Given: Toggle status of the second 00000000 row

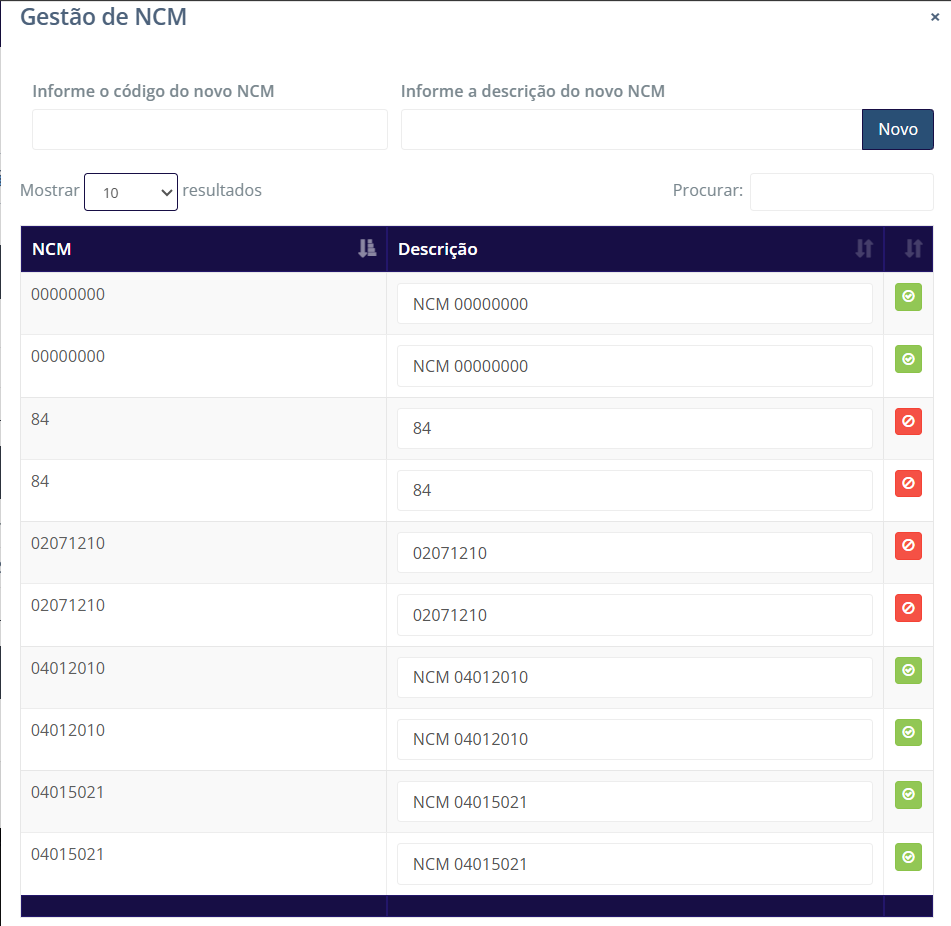Looking at the screenshot, I should (x=908, y=359).
